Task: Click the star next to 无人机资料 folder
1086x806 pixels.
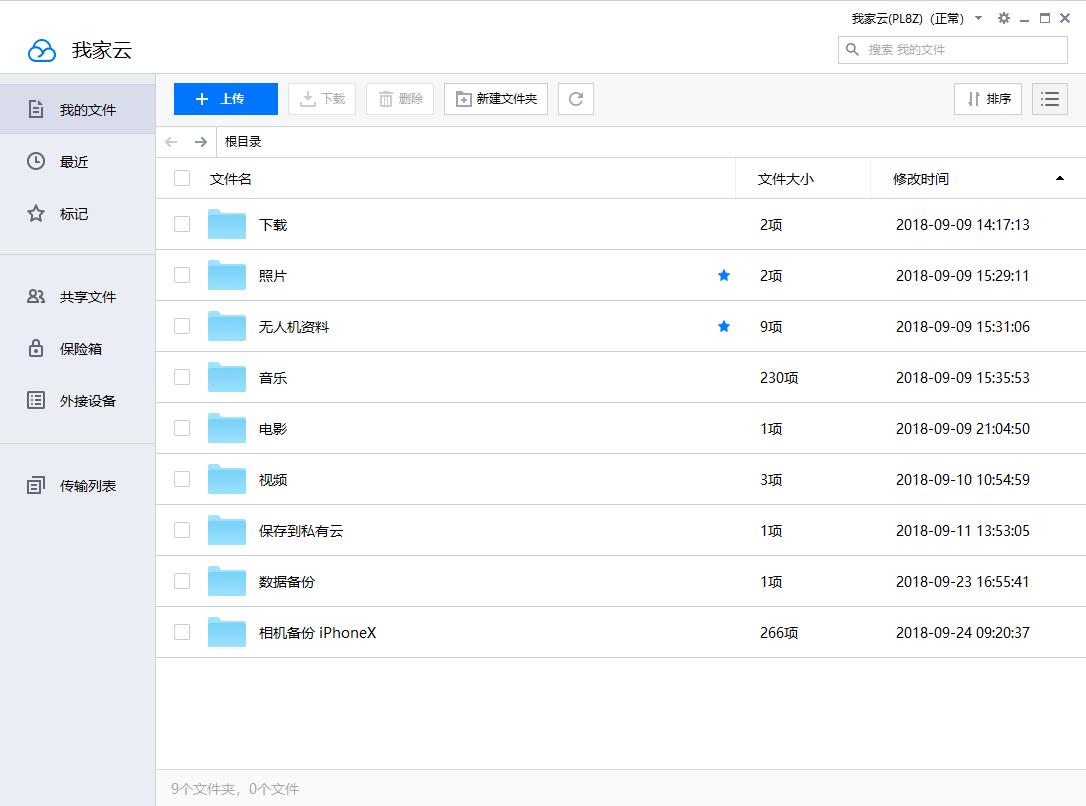Action: click(x=723, y=325)
